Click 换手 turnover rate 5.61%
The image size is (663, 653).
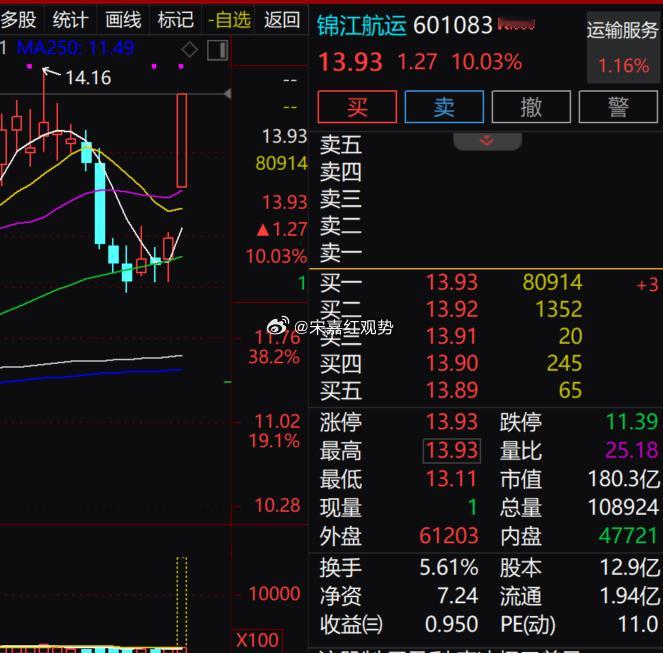tap(449, 568)
